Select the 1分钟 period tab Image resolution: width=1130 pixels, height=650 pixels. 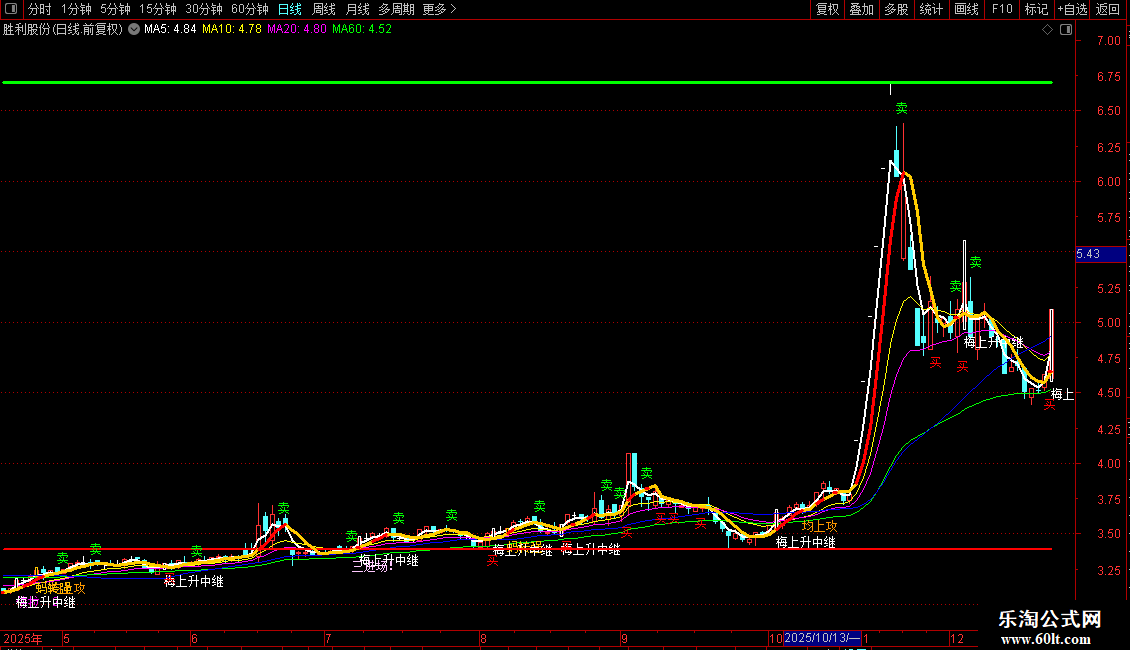click(76, 9)
